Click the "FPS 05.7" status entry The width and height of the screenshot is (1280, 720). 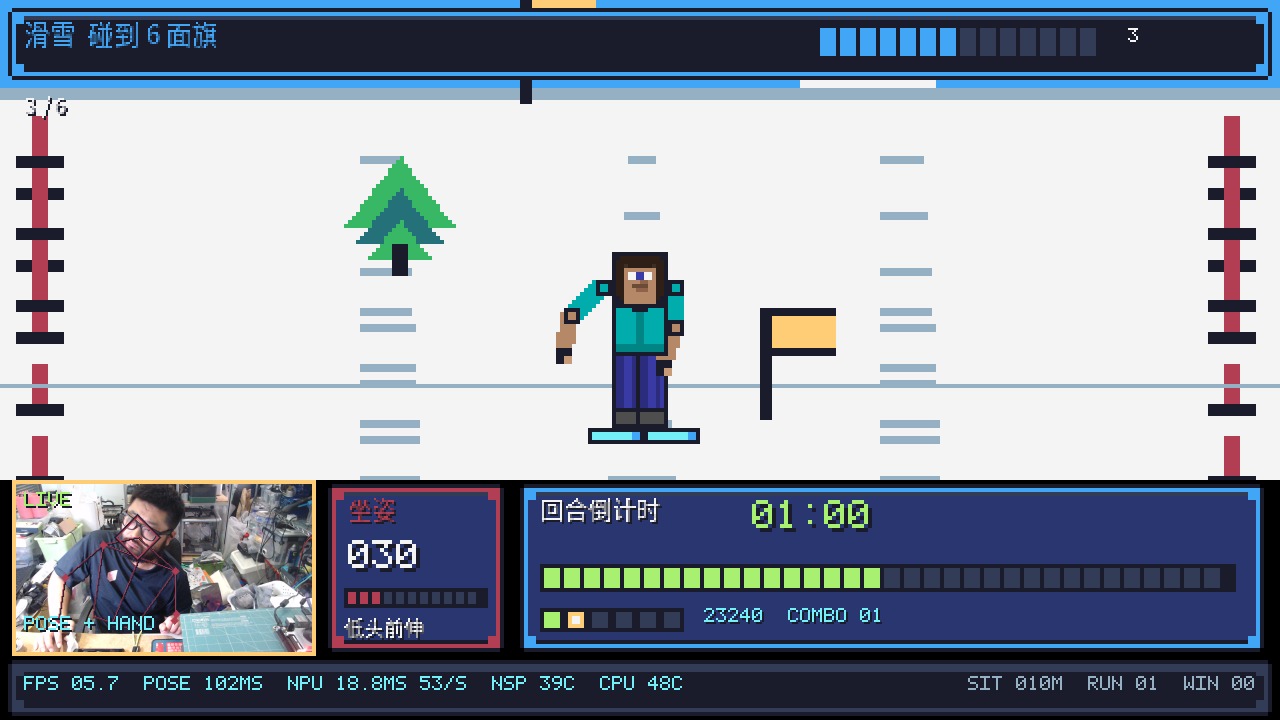pos(71,683)
